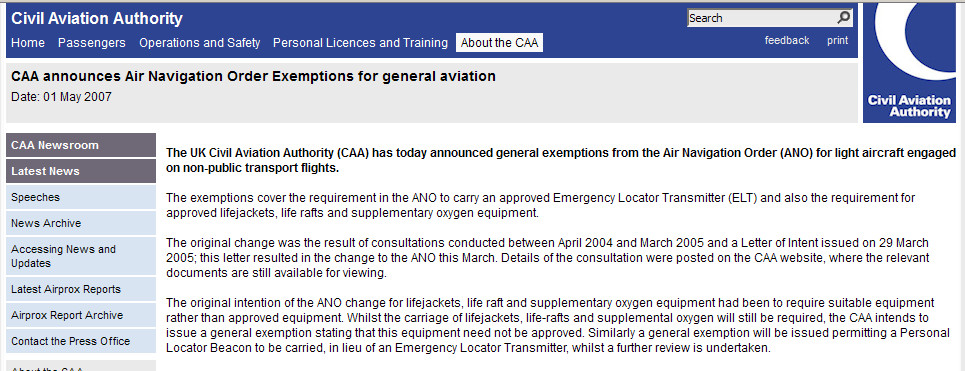Image resolution: width=965 pixels, height=371 pixels.
Task: Open Accessing News and Updates link
Action: (x=81, y=256)
